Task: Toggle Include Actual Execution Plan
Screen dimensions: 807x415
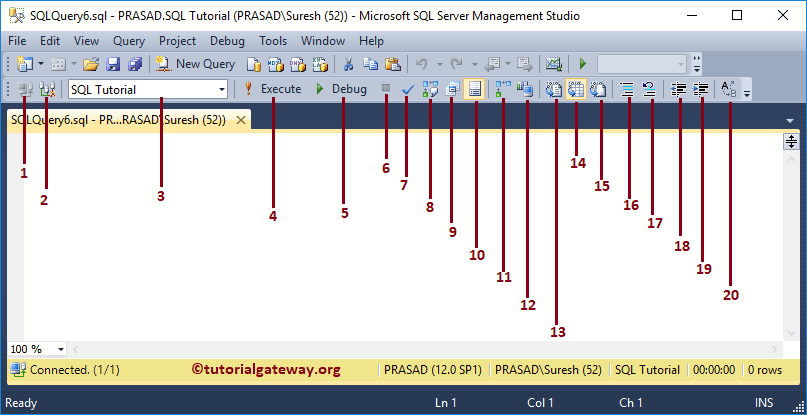Action: [x=503, y=90]
